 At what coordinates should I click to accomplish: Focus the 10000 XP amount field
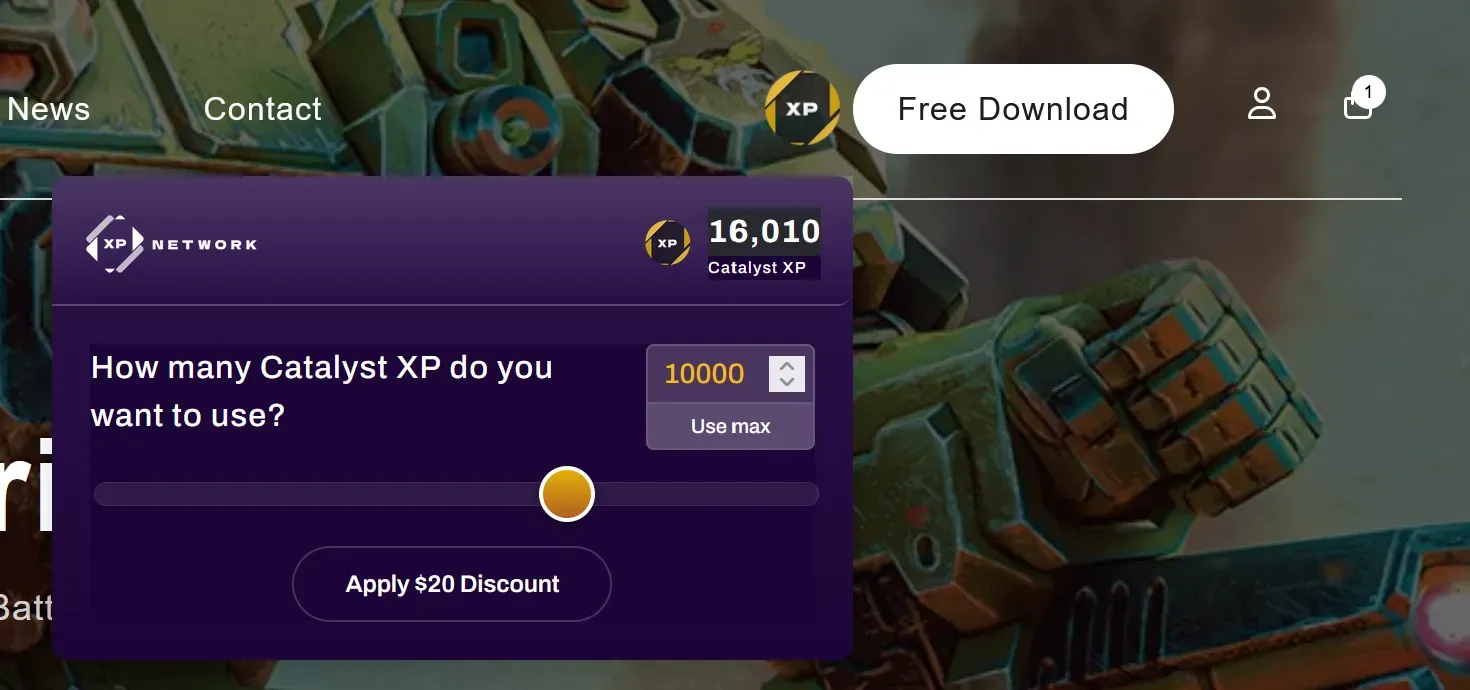click(706, 374)
